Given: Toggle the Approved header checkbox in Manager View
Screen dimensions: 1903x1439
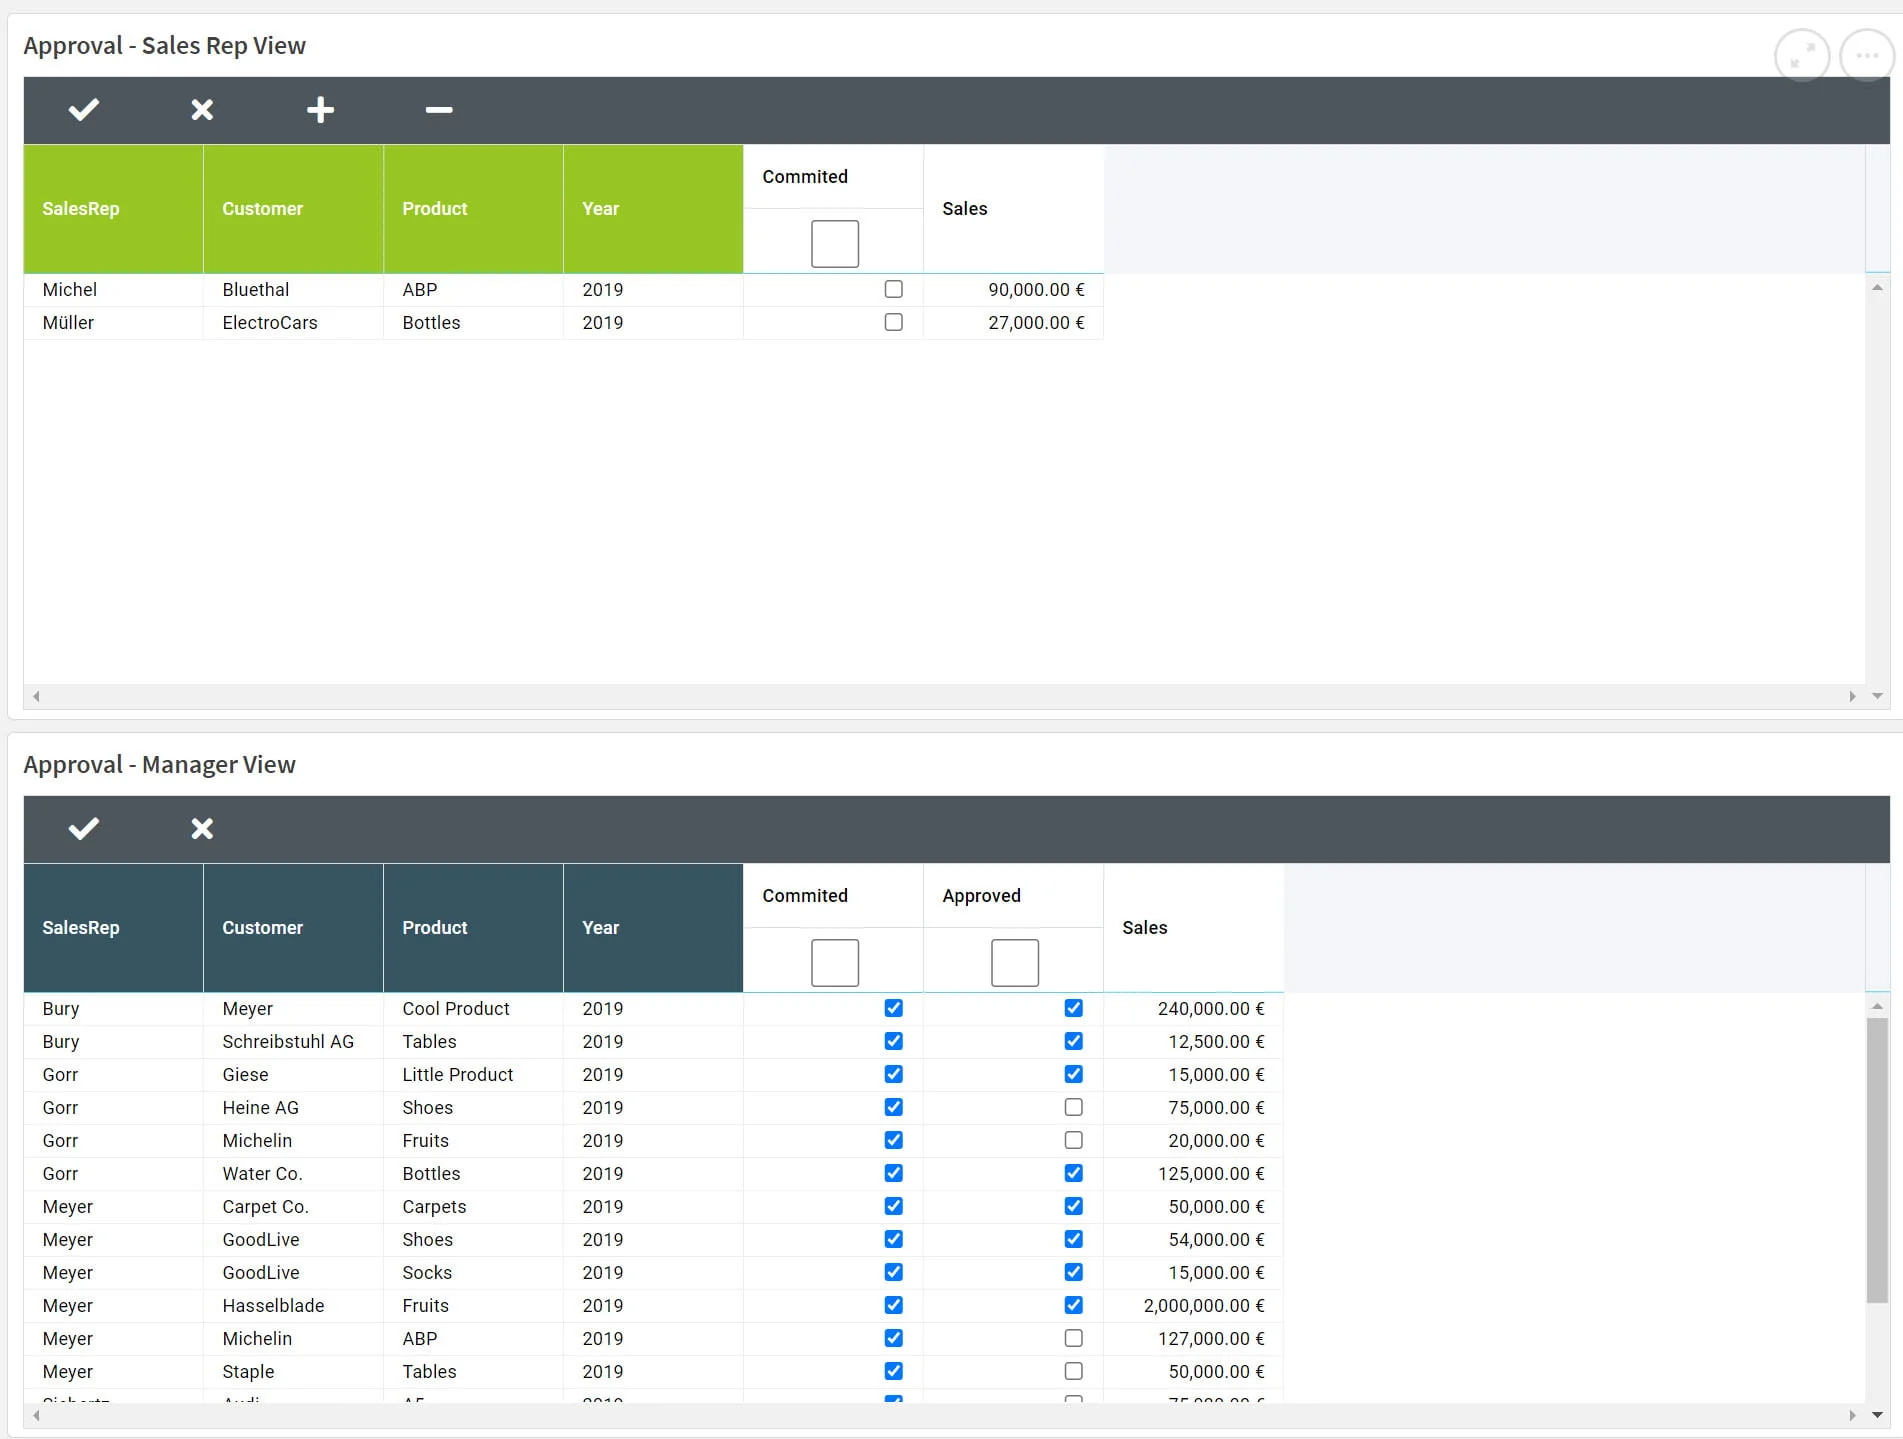Looking at the screenshot, I should tap(1014, 963).
